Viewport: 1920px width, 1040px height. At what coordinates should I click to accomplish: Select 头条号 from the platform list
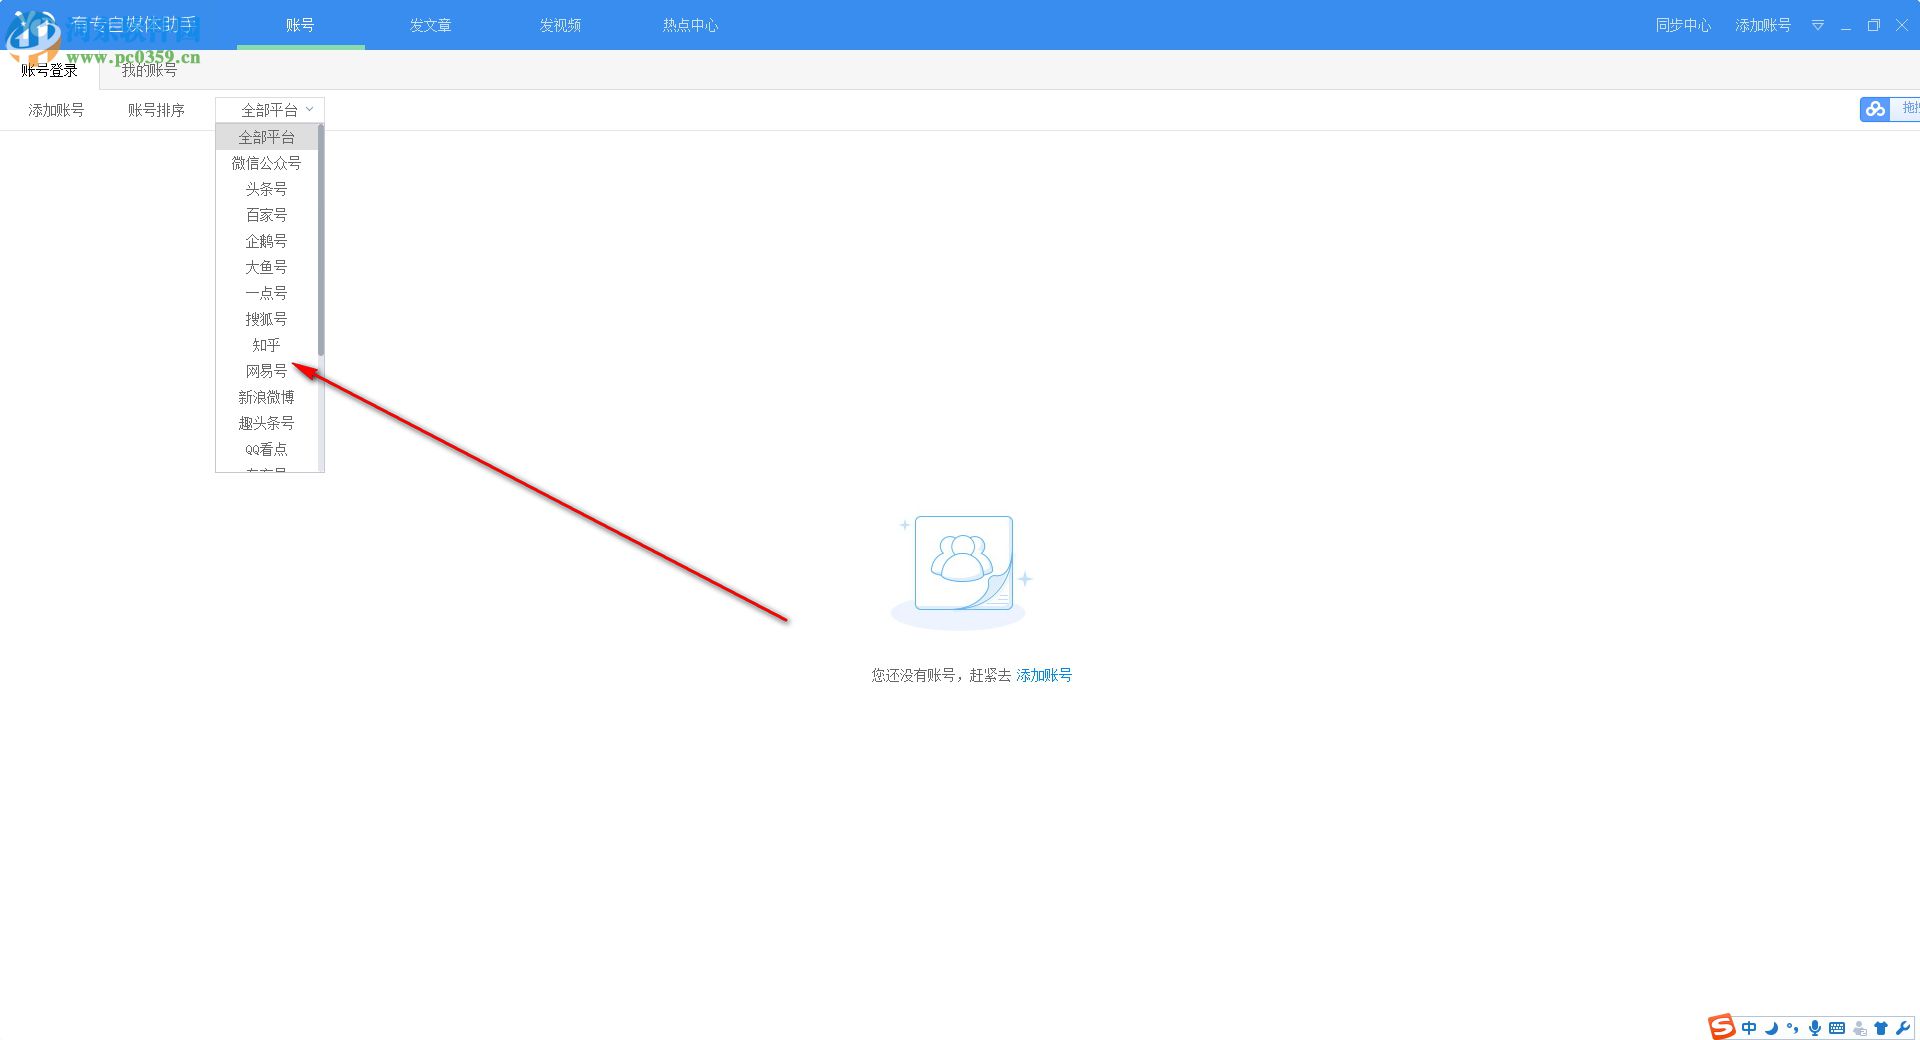(267, 189)
